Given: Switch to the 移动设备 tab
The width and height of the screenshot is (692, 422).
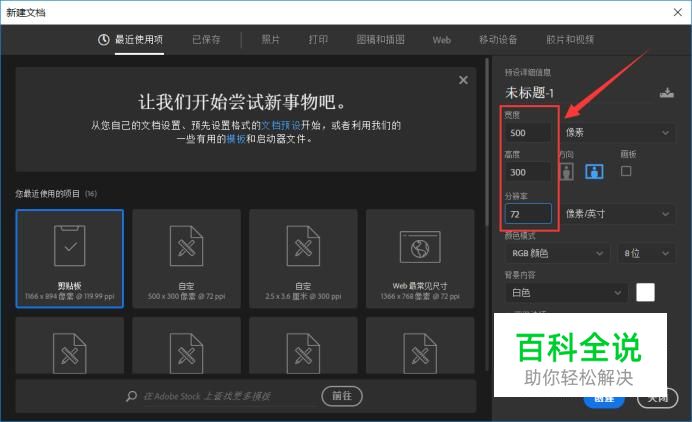Looking at the screenshot, I should click(498, 40).
